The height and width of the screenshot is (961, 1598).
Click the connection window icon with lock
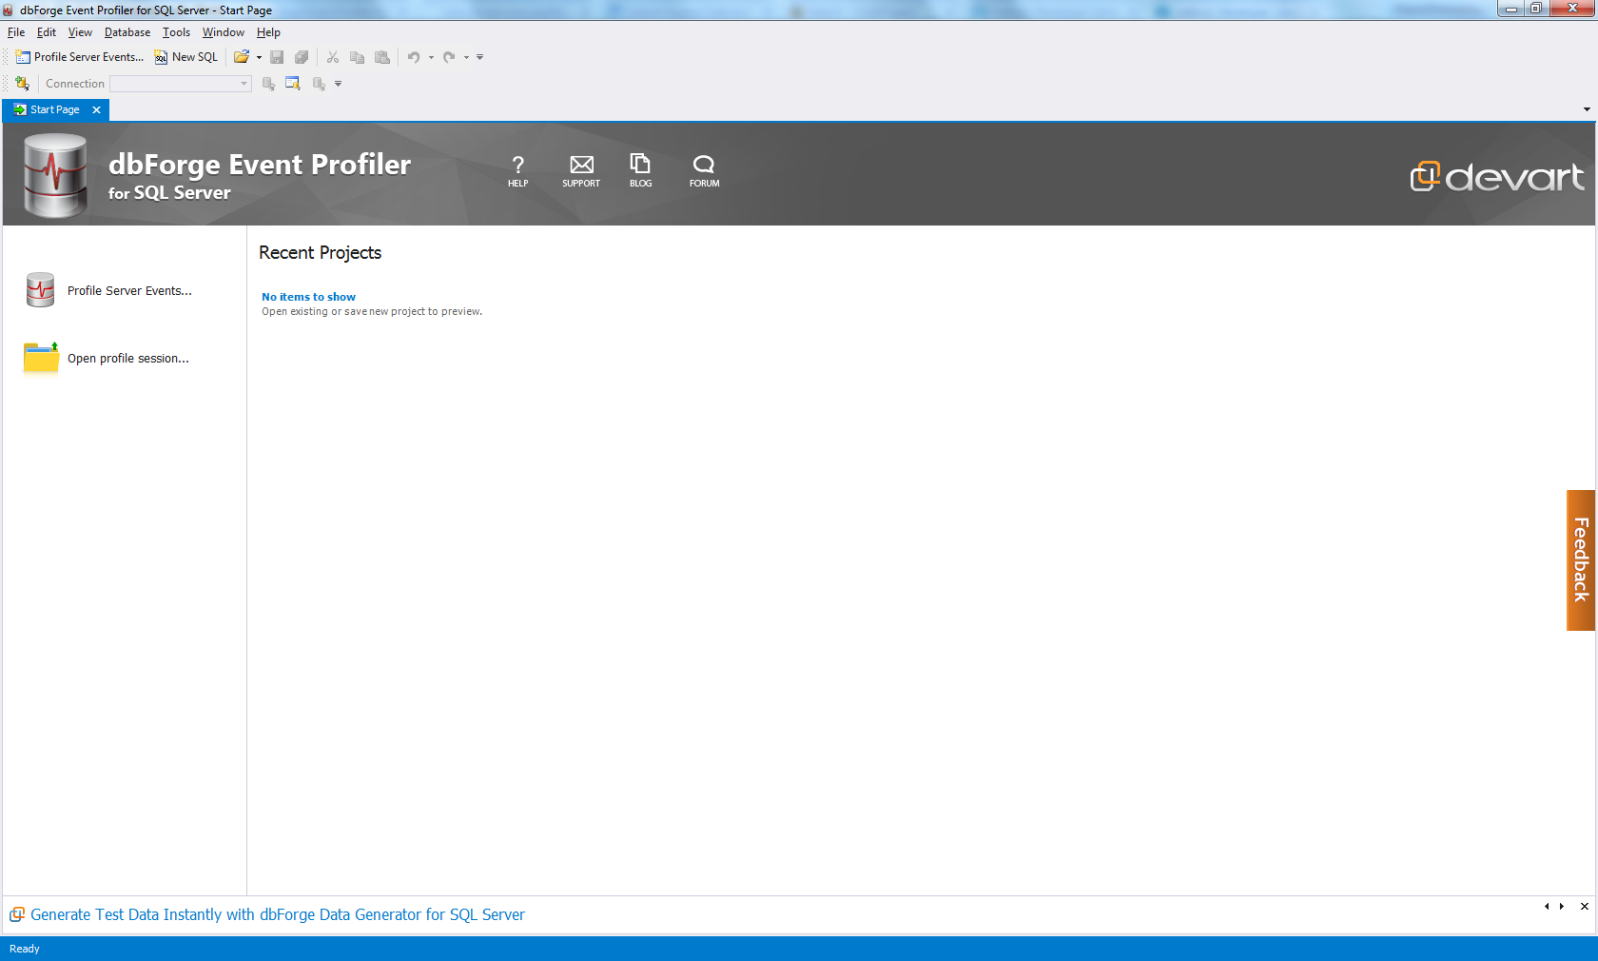pos(293,84)
